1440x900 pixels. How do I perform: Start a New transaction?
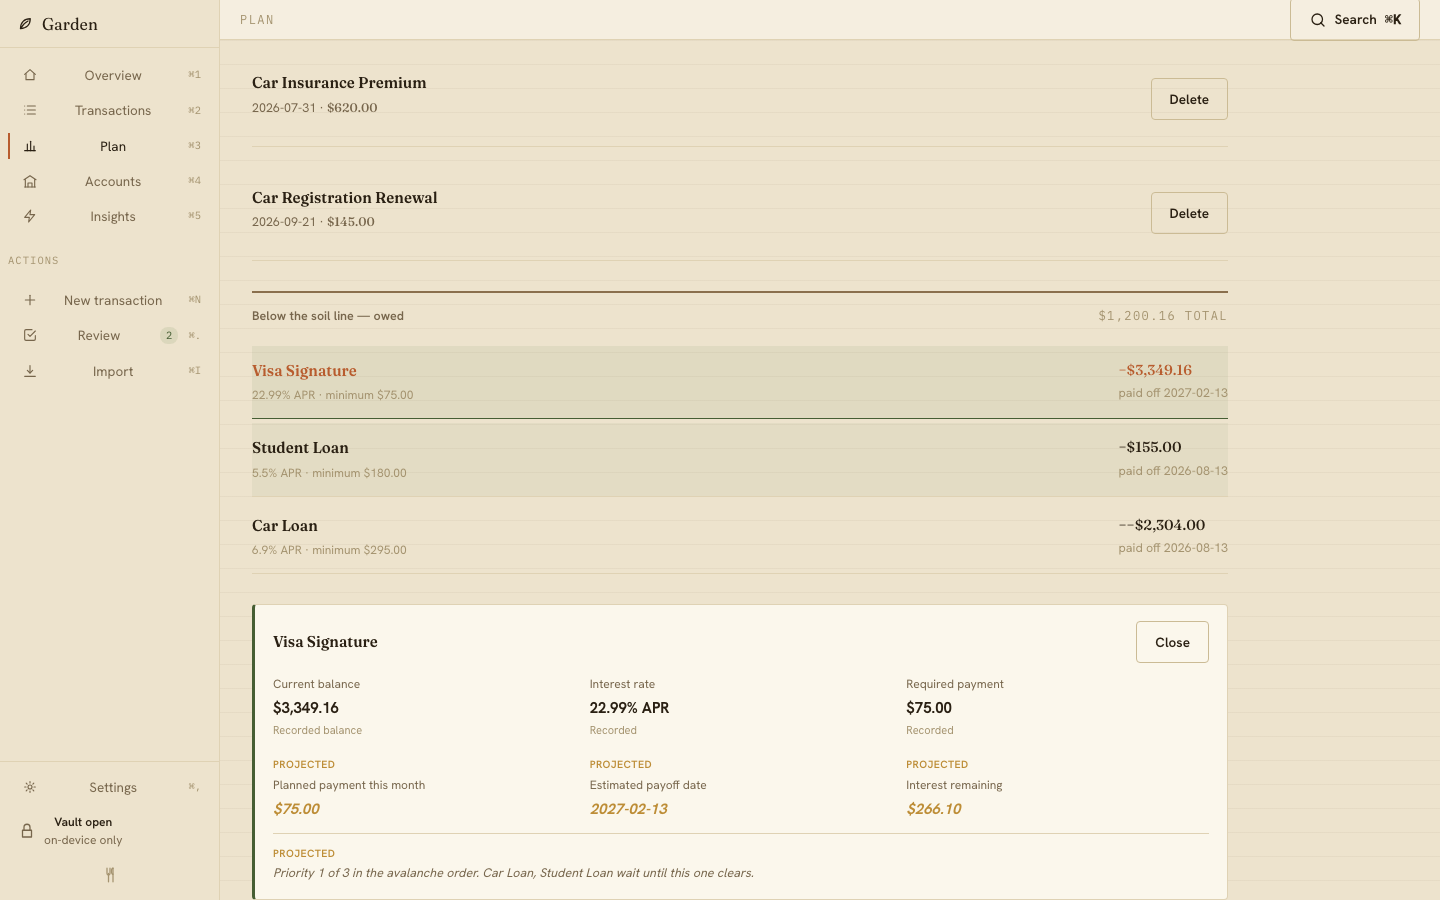113,300
